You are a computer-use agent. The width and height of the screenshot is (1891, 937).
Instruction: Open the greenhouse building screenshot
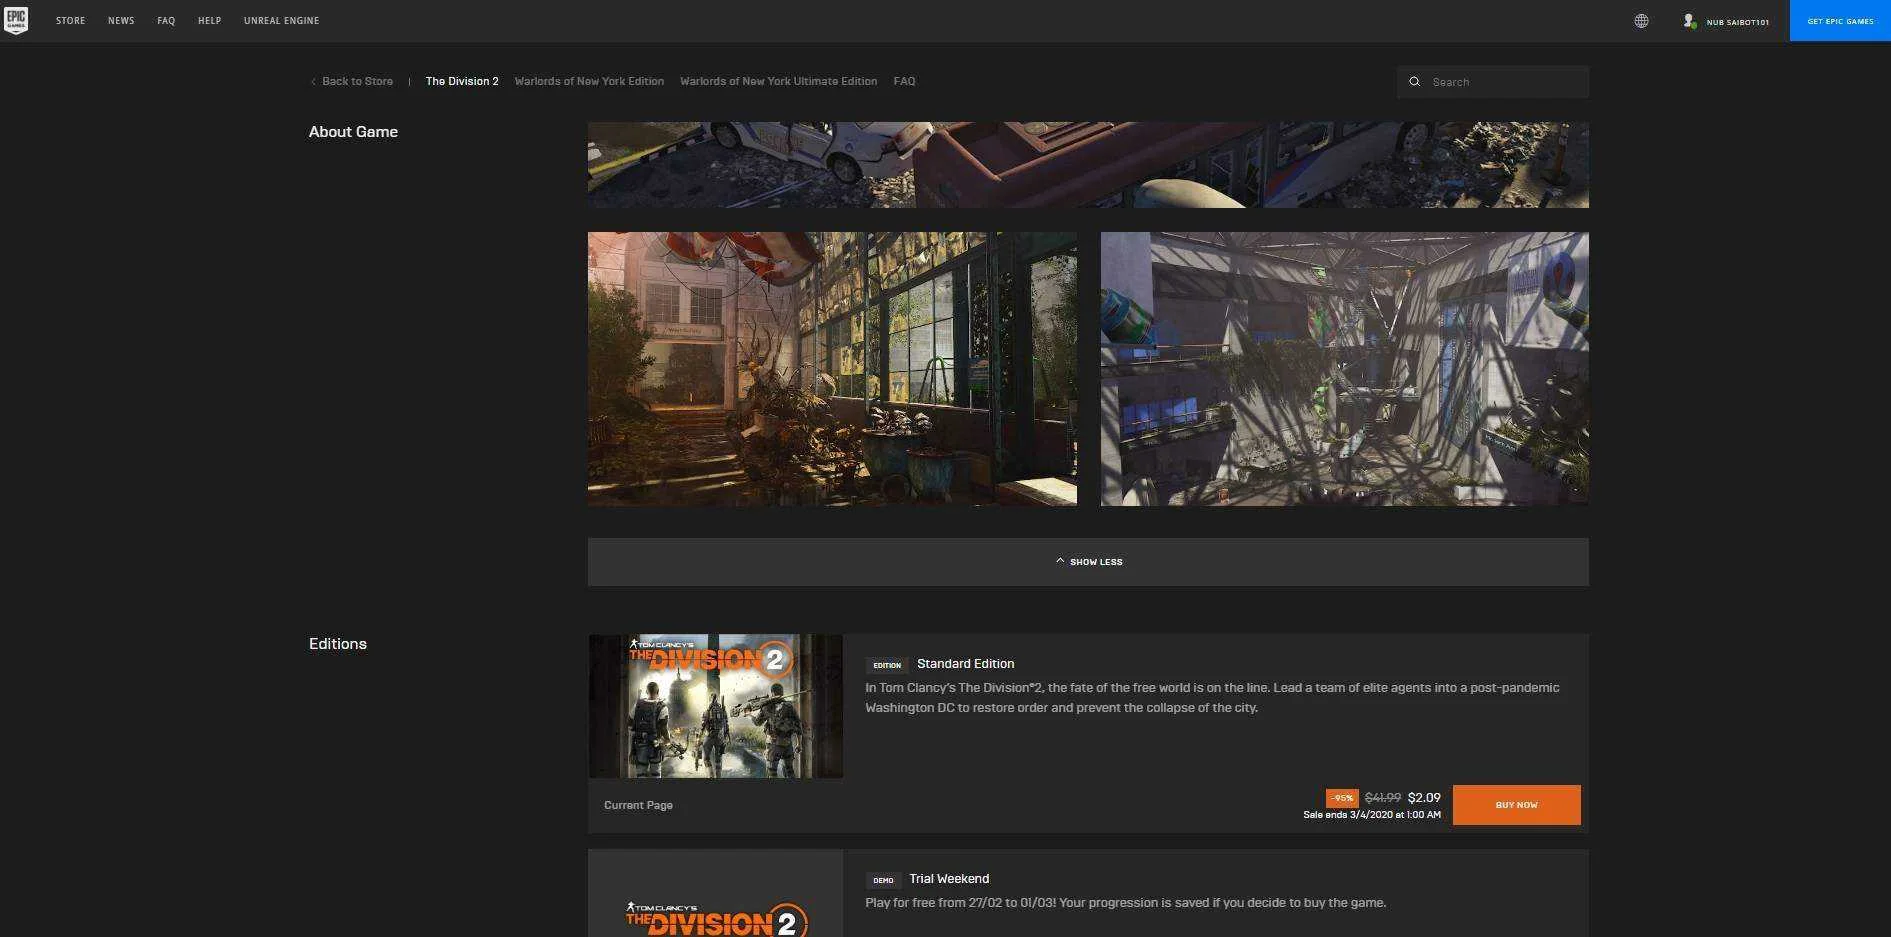click(832, 369)
